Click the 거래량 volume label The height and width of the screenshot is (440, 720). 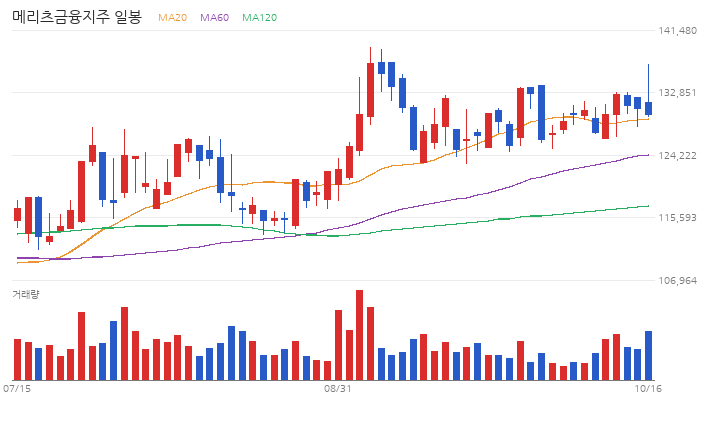click(x=26, y=294)
